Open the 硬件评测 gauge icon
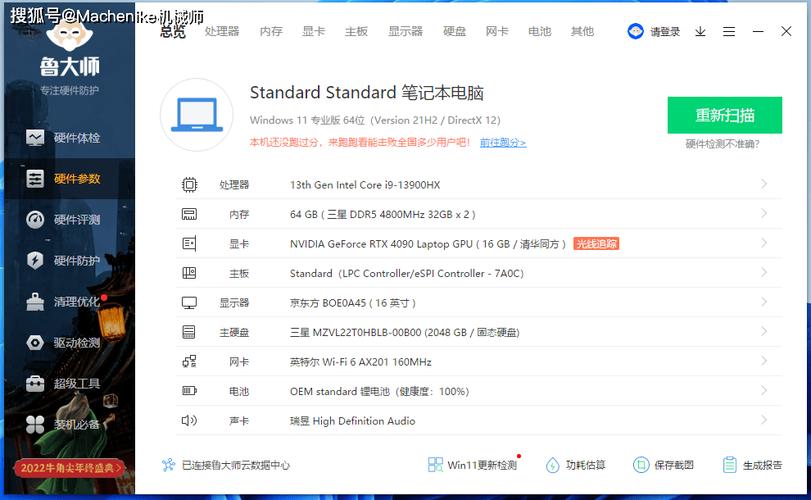811x500 pixels. [x=35, y=220]
